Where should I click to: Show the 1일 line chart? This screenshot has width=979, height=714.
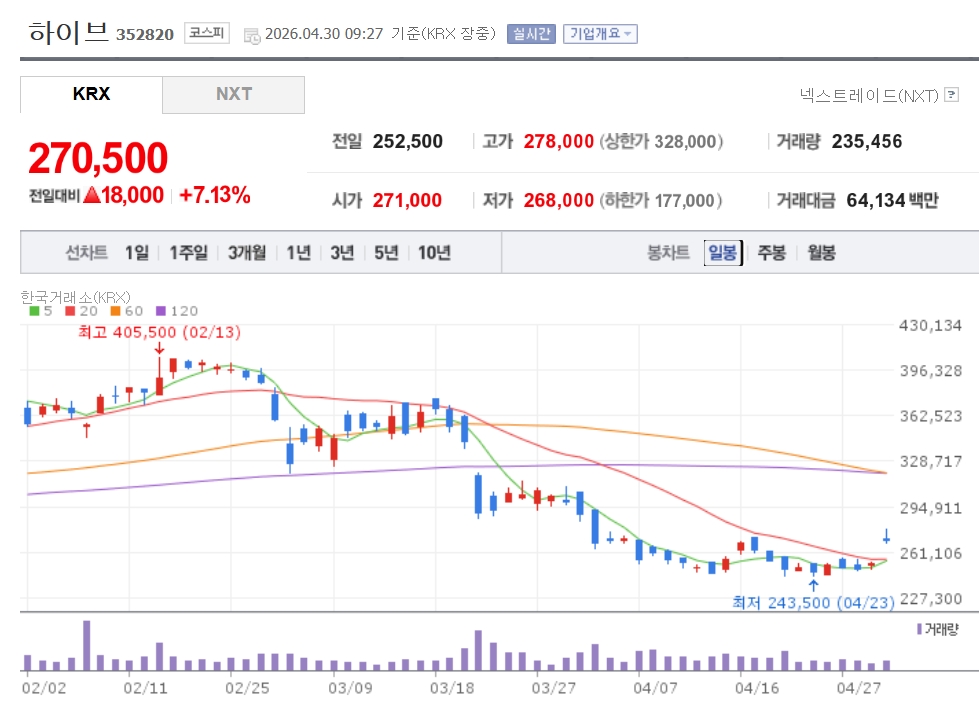[137, 253]
